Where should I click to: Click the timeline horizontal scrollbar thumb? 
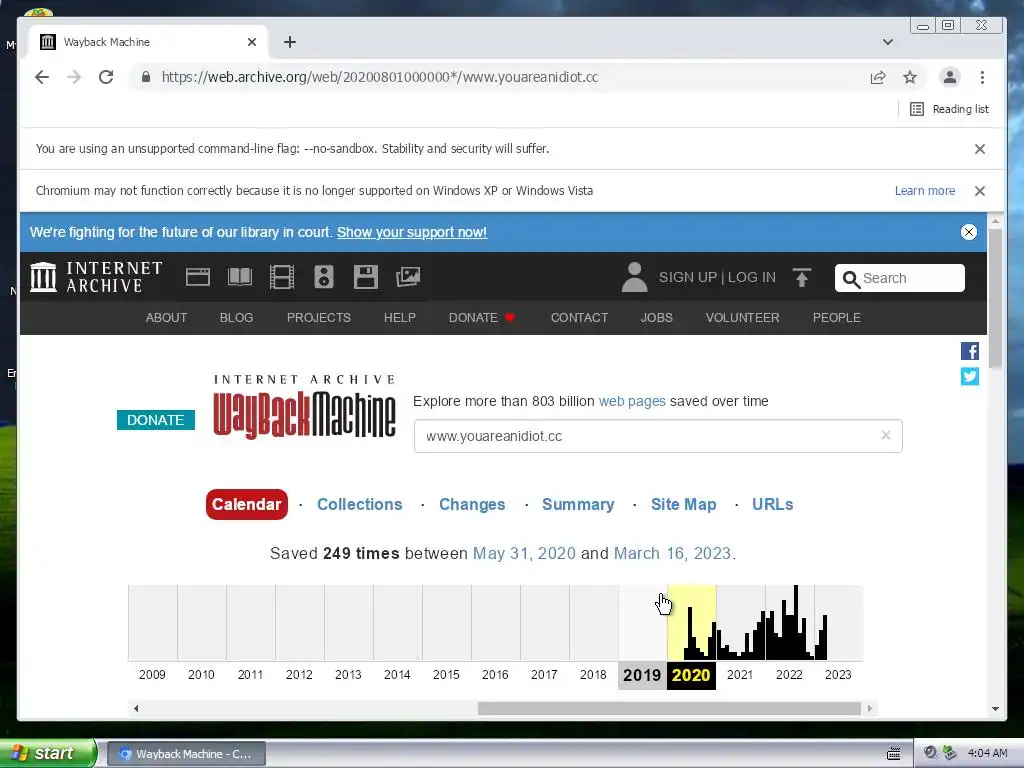point(669,709)
